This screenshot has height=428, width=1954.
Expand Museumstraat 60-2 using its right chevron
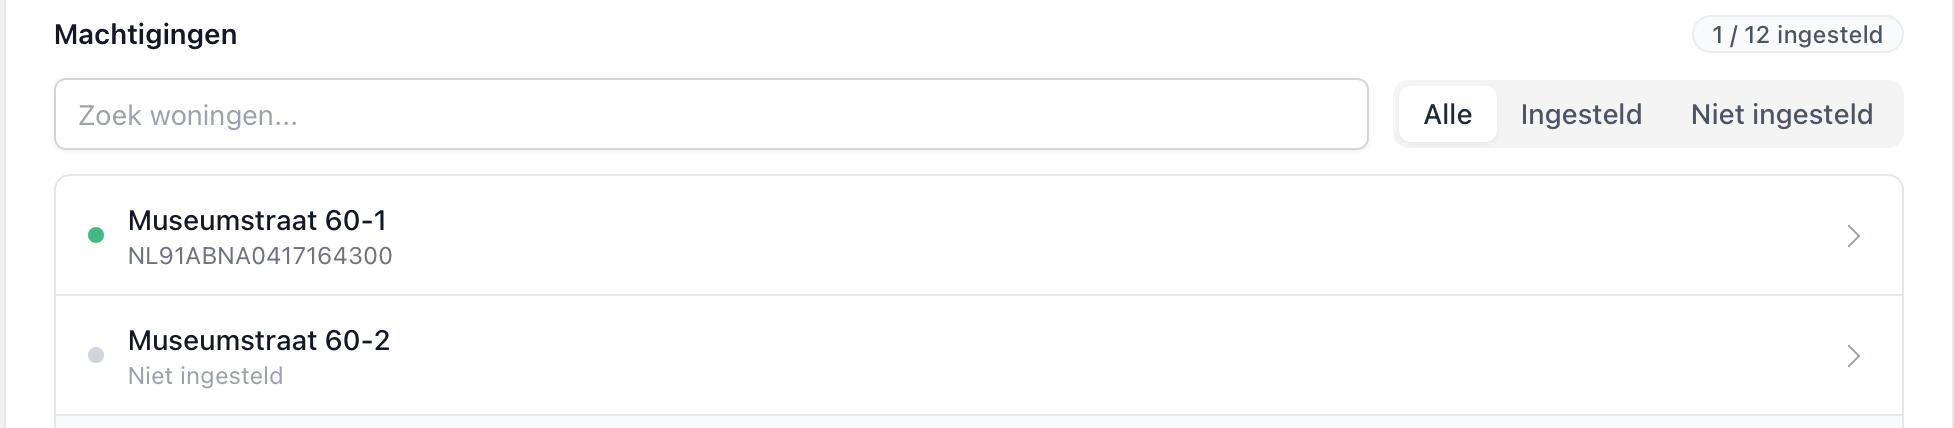click(x=1853, y=356)
